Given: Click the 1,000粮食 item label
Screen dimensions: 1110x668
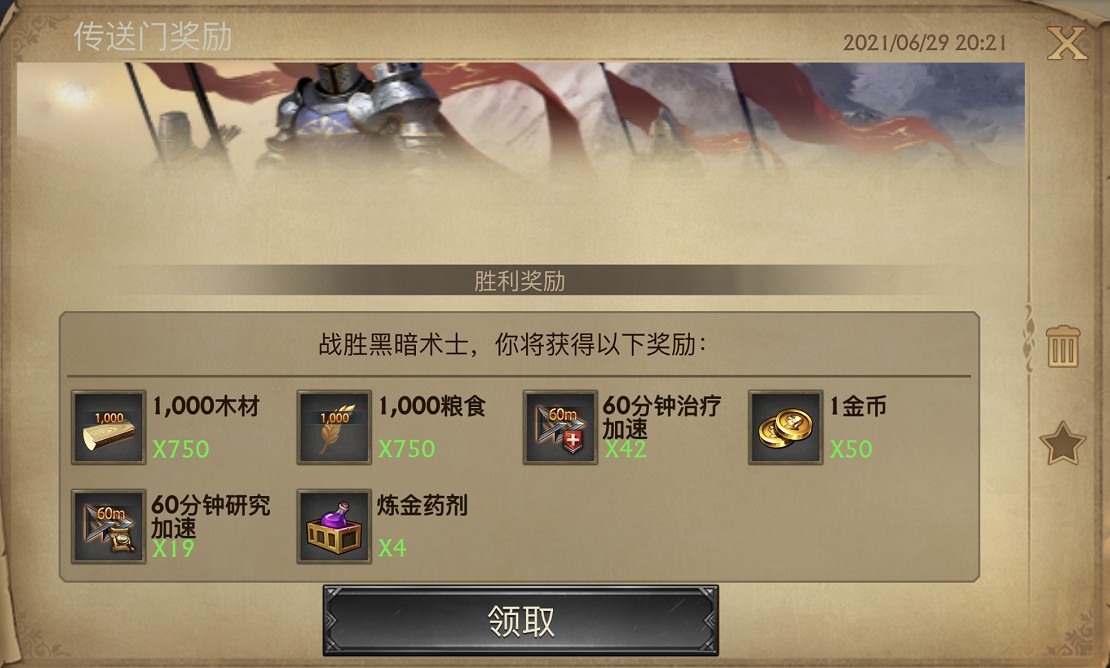Looking at the screenshot, I should 432,406.
